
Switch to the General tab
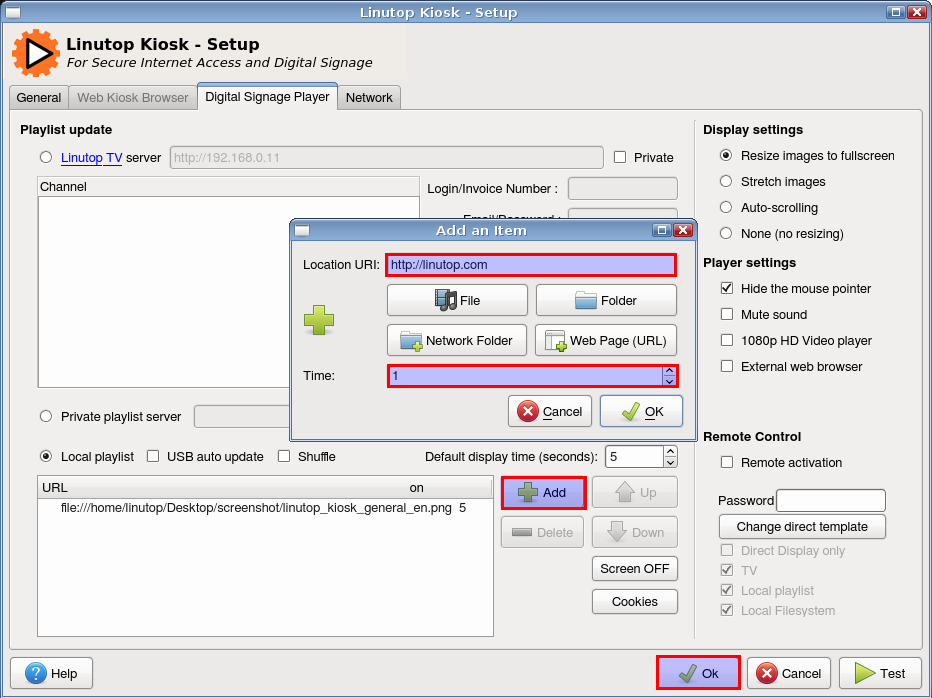39,98
